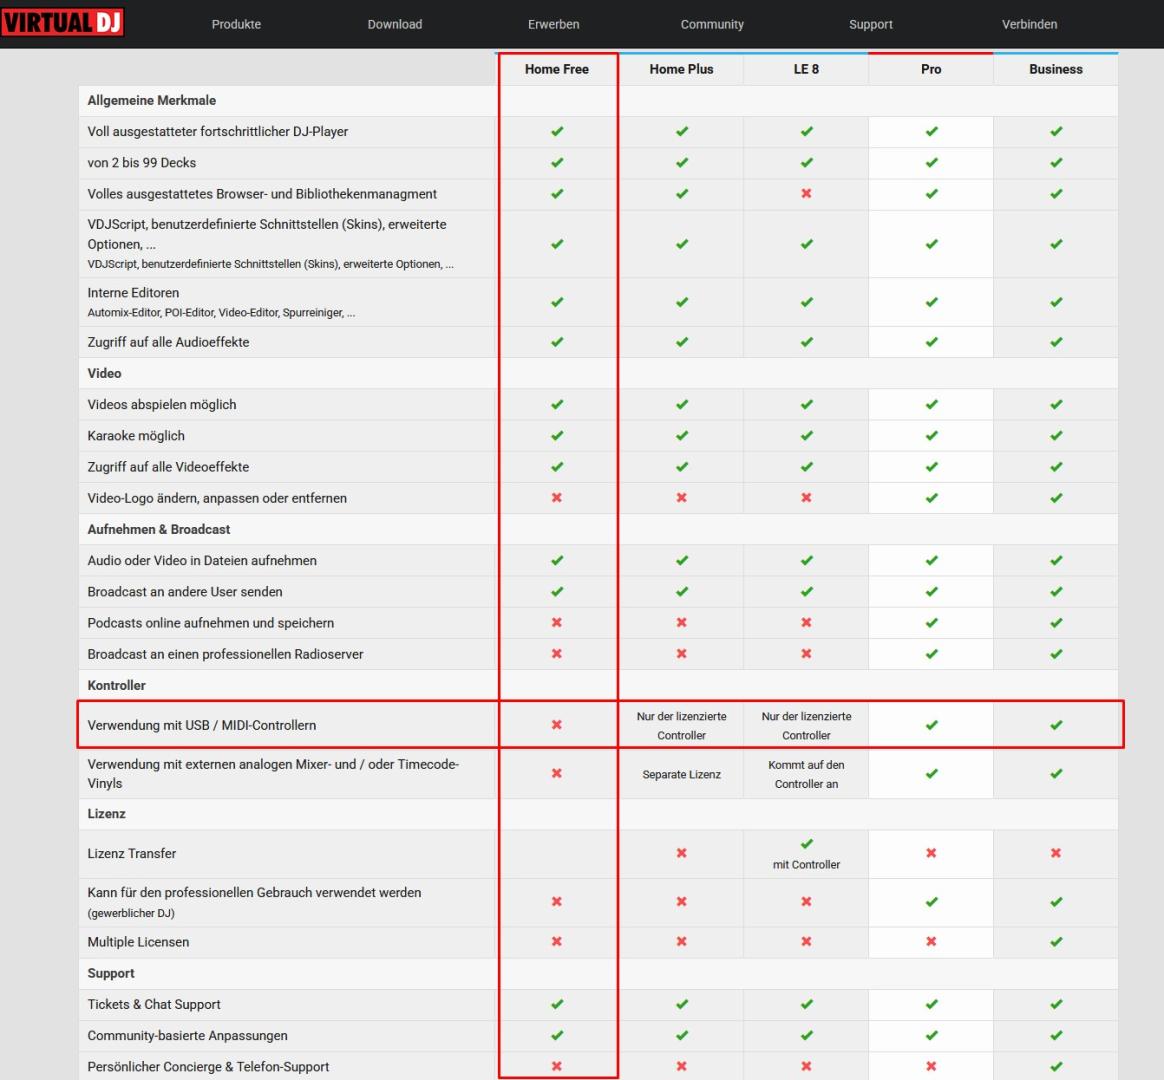Open the Community navigation link
The width and height of the screenshot is (1164, 1080).
712,24
